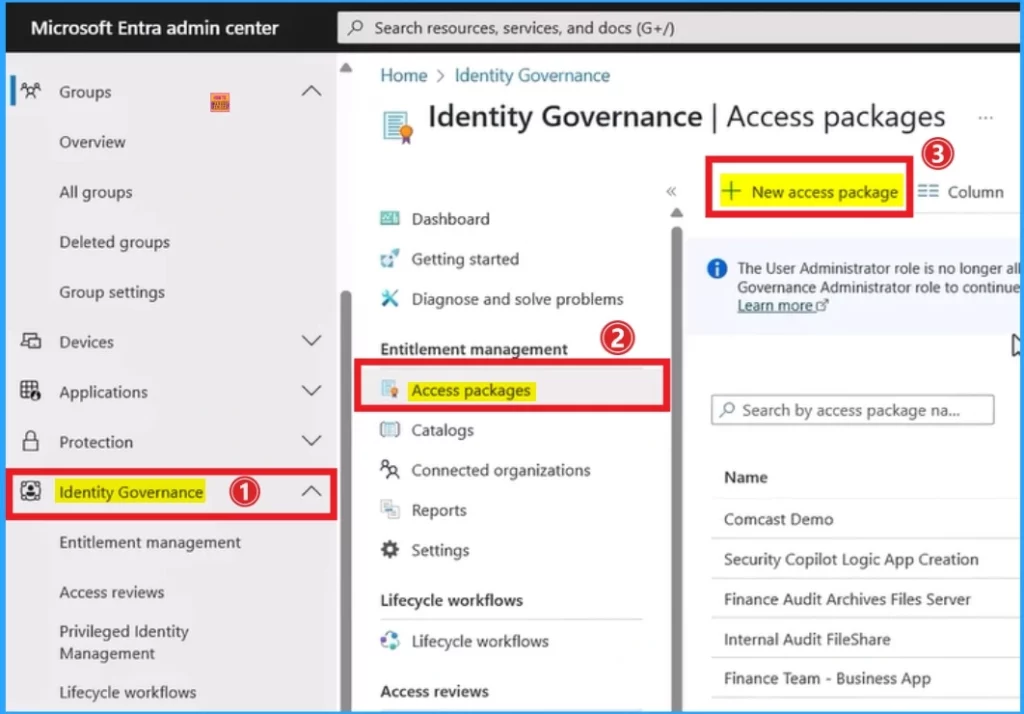Follow the Learn more link
This screenshot has height=714, width=1024.
tap(782, 305)
